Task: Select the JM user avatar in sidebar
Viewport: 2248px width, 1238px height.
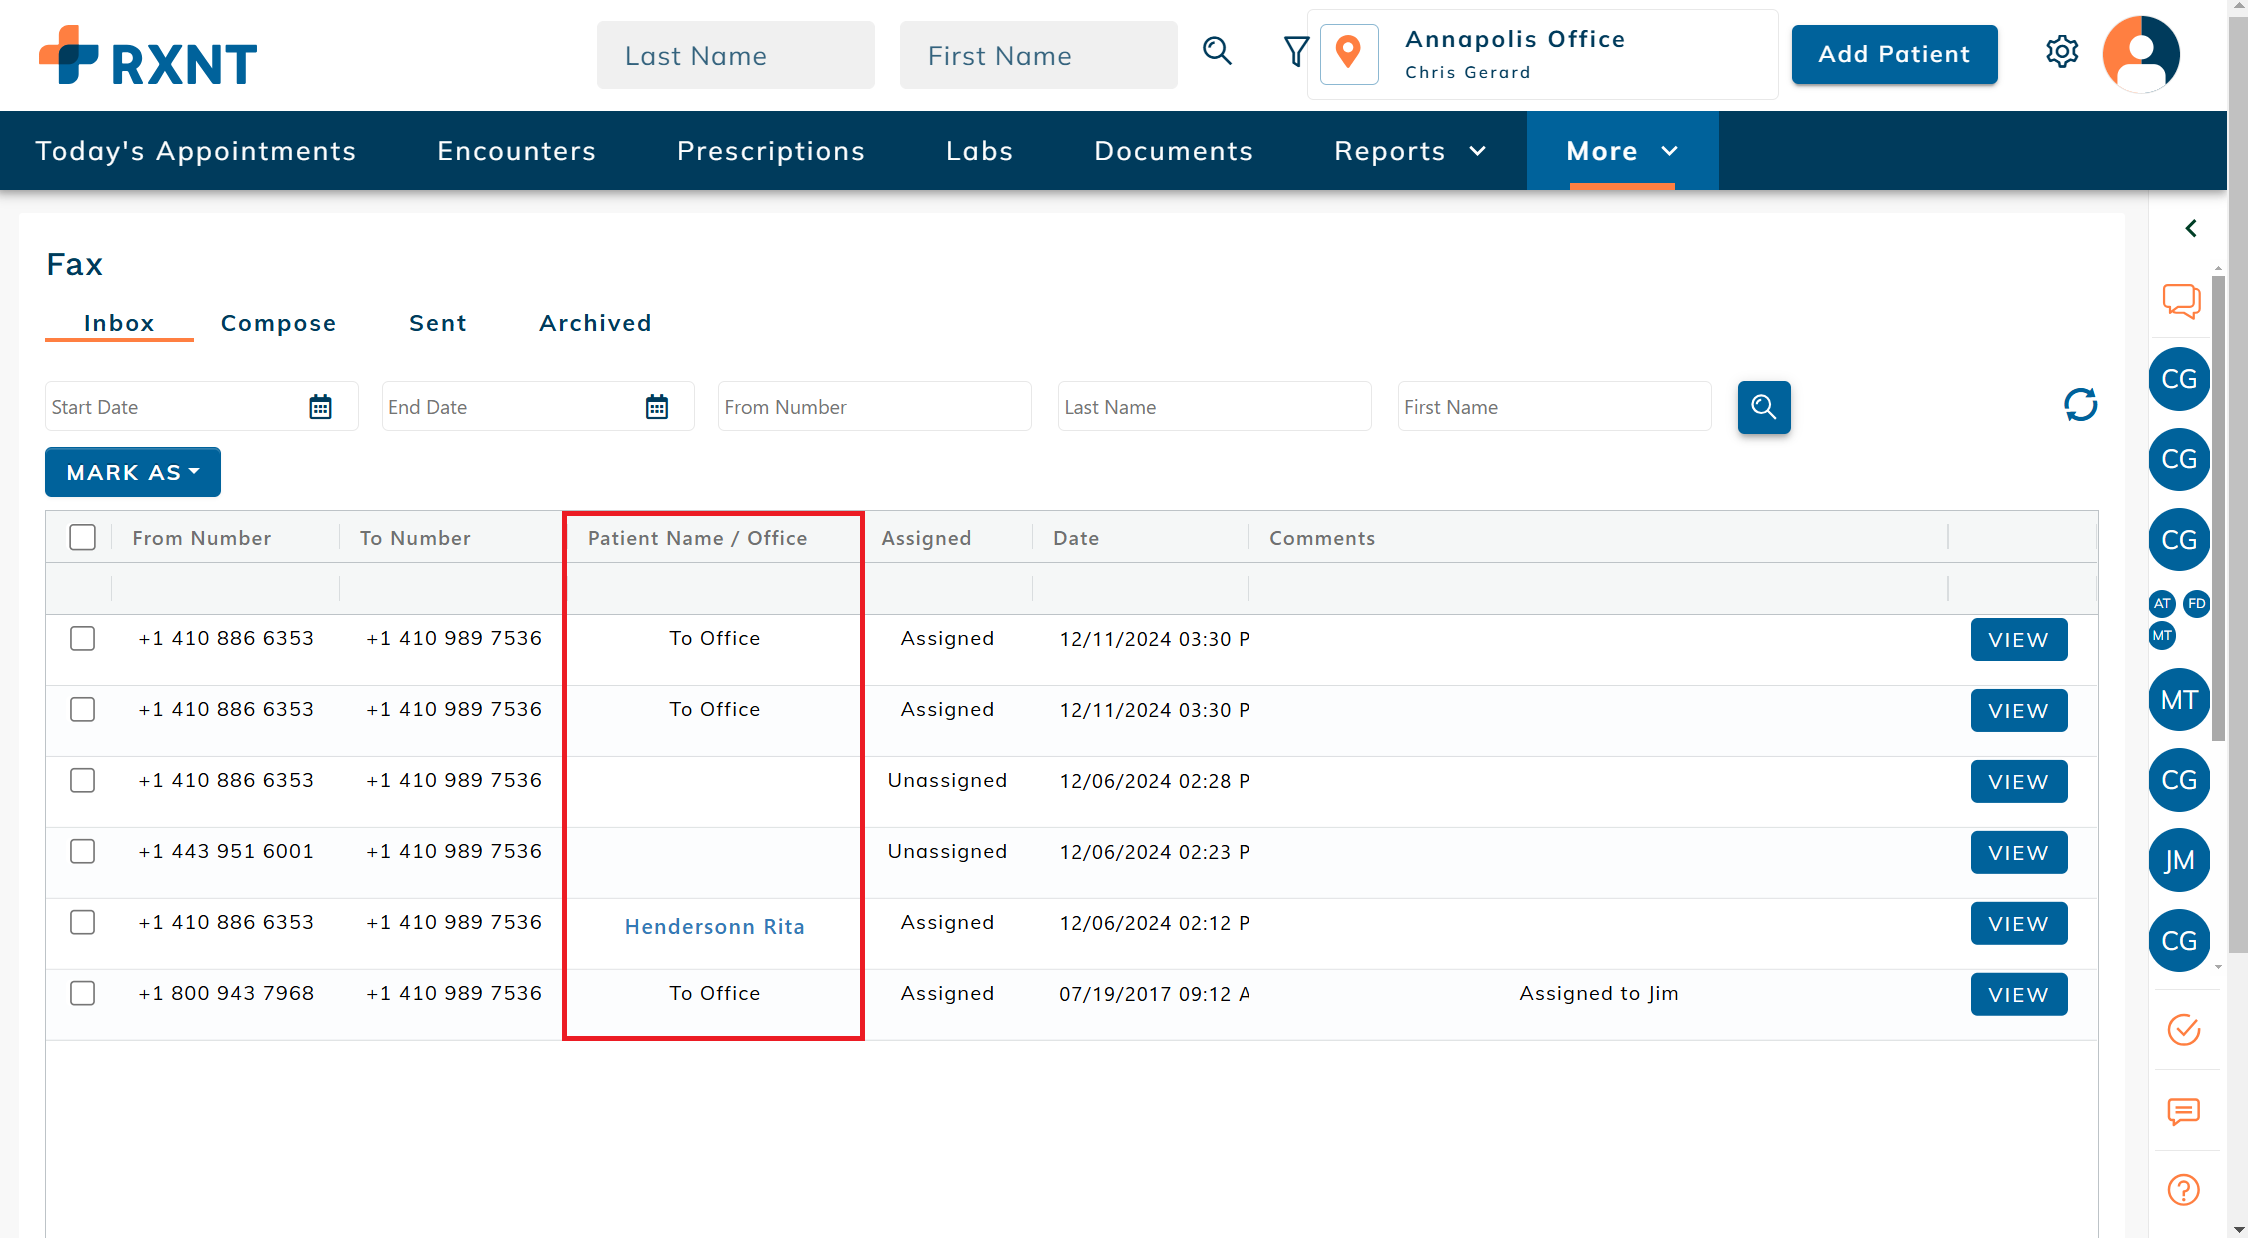Action: pyautogui.click(x=2179, y=860)
